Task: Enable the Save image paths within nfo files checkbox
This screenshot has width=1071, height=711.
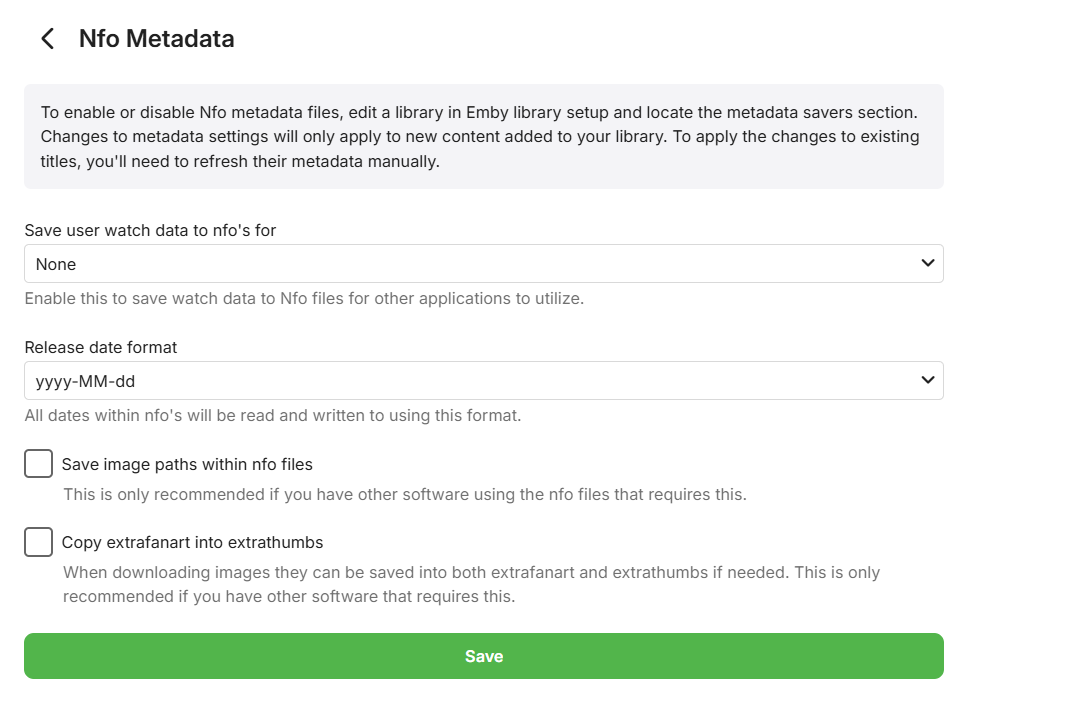Action: tap(38, 464)
